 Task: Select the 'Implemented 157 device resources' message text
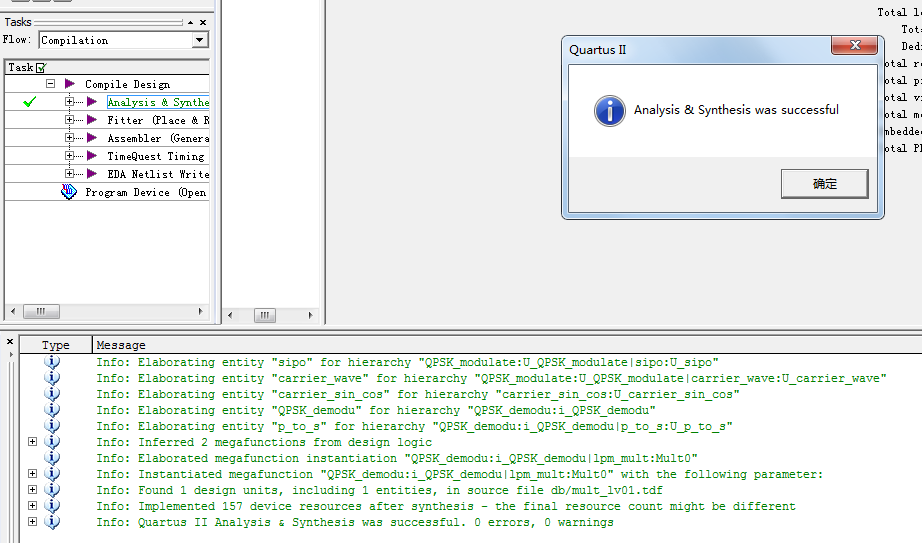[446, 506]
